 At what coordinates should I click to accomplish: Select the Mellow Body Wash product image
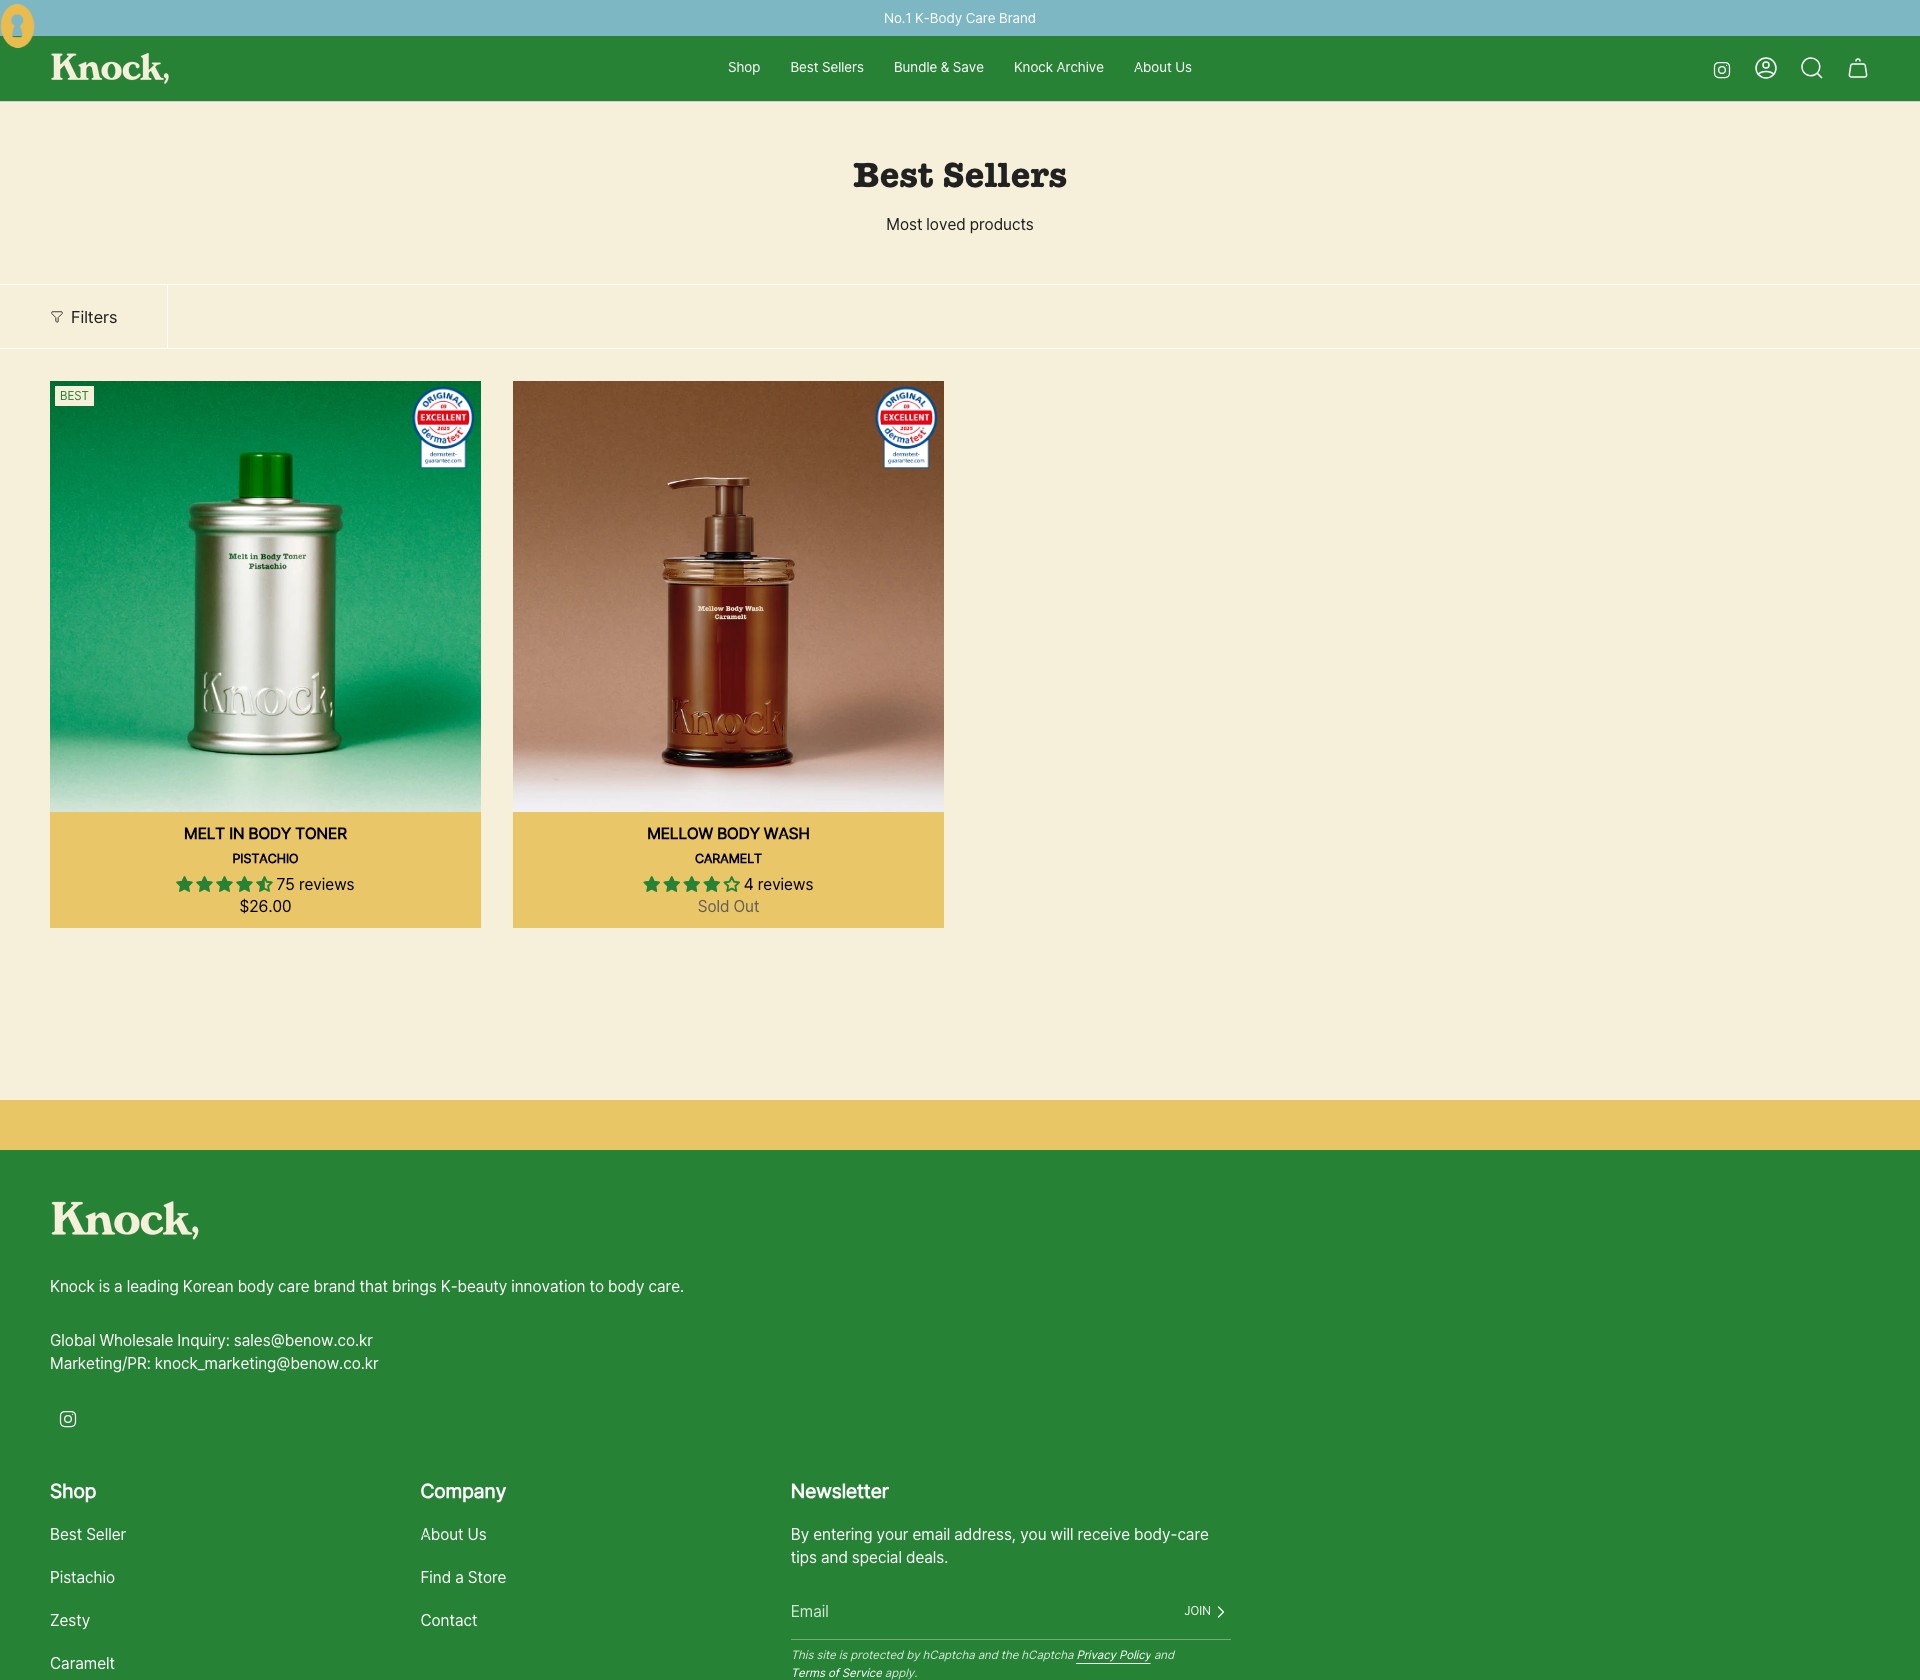tap(728, 596)
